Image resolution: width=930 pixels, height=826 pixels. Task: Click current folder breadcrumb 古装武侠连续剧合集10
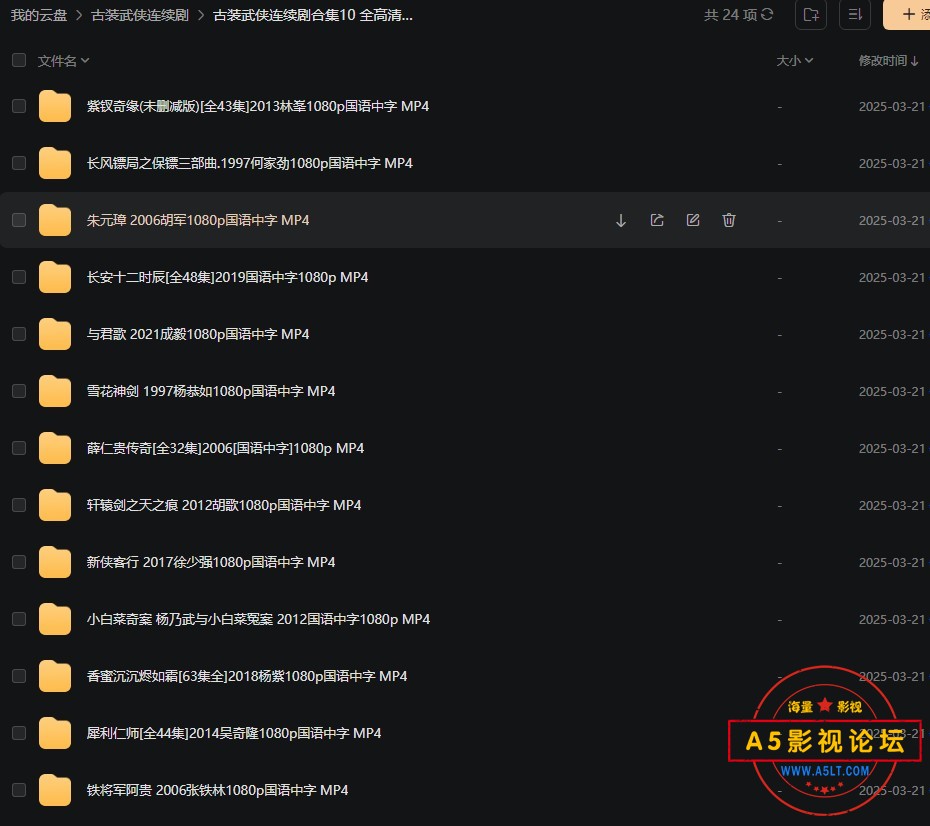[x=313, y=15]
